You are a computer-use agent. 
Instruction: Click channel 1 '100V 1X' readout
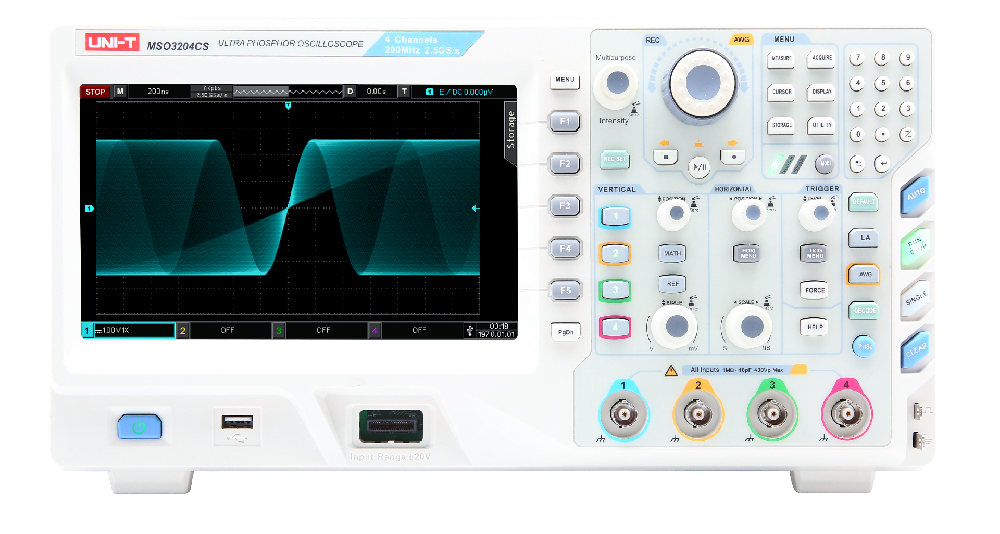(x=128, y=330)
